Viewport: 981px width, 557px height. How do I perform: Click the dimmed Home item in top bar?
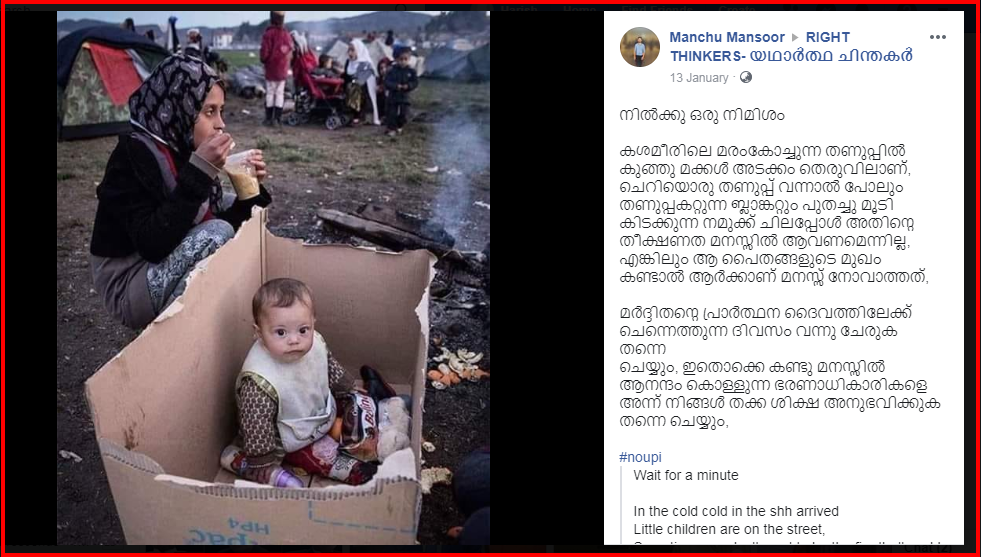(x=579, y=9)
